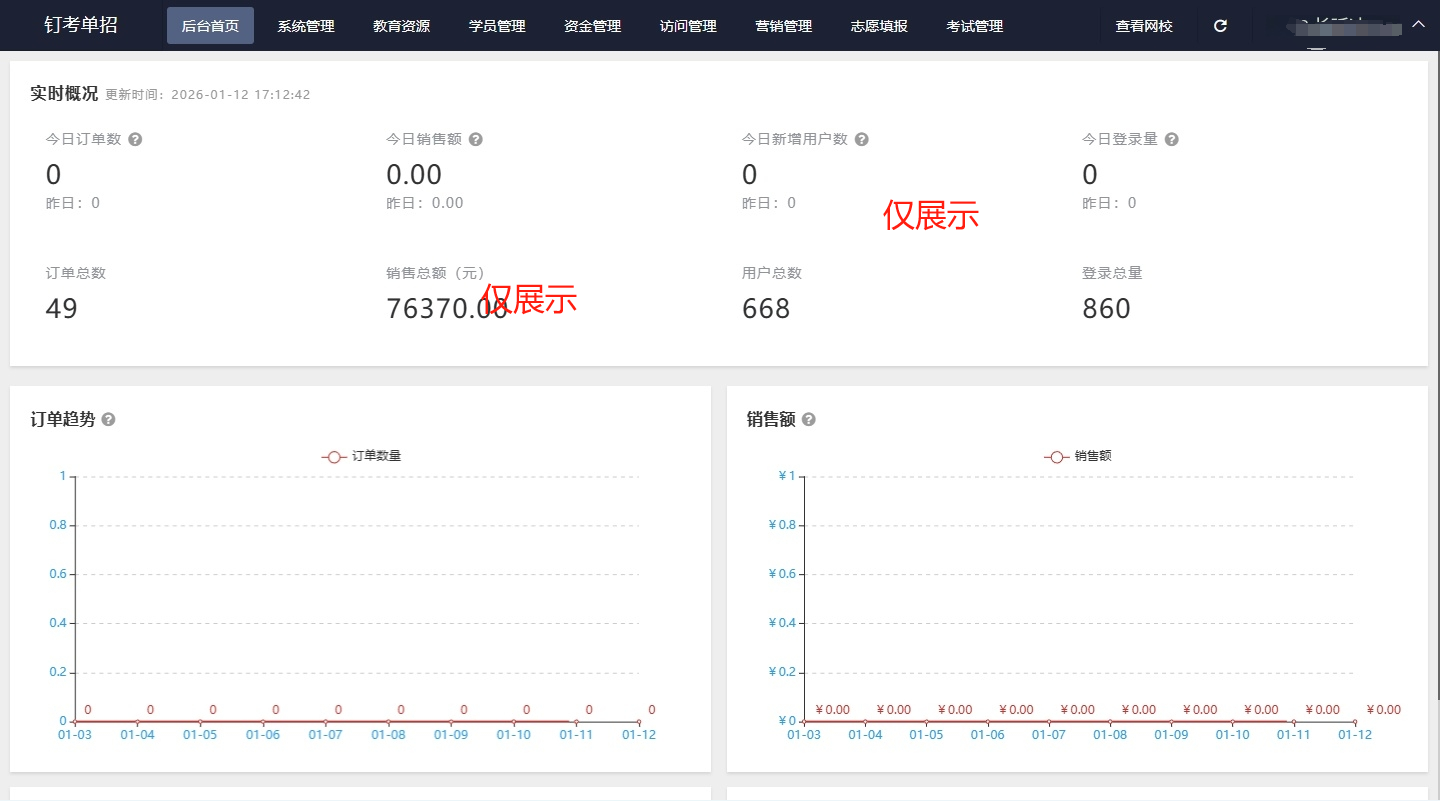1440x801 pixels.
Task: Click help icon beside 今日登录量
Action: point(1171,140)
